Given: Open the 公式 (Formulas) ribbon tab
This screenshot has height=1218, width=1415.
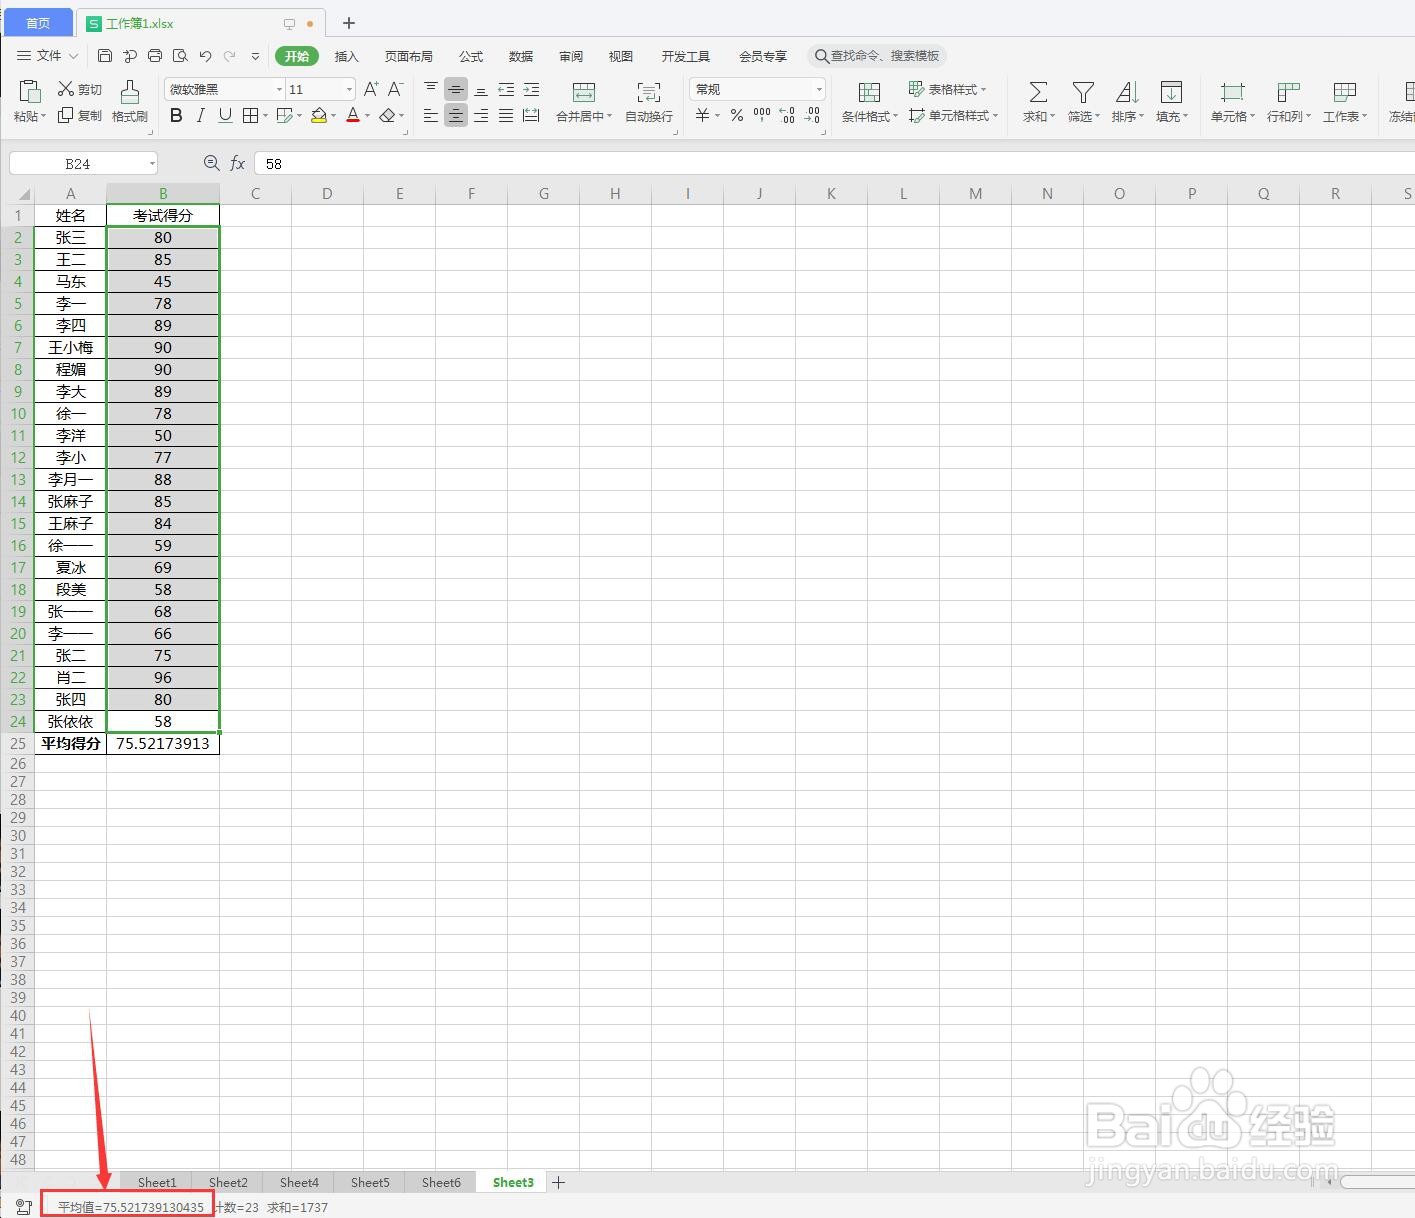Looking at the screenshot, I should click(471, 56).
